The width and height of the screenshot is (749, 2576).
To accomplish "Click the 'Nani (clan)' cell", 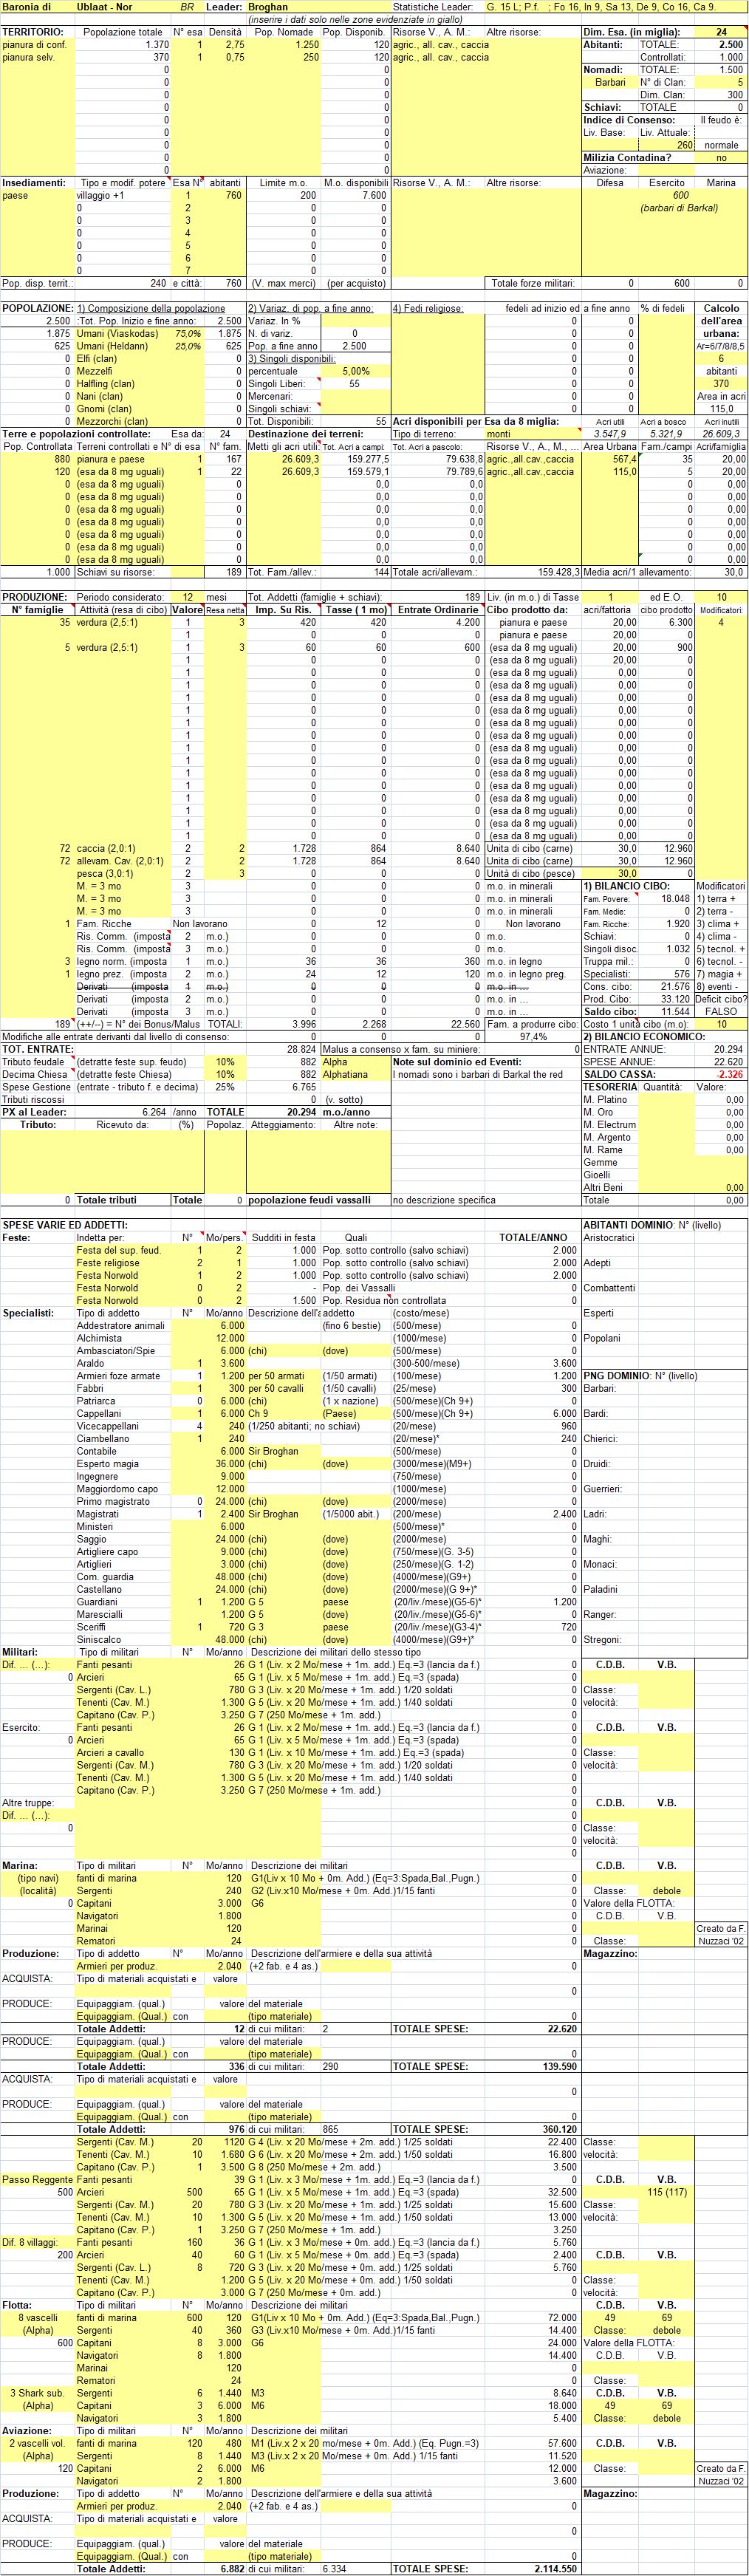I will [99, 396].
